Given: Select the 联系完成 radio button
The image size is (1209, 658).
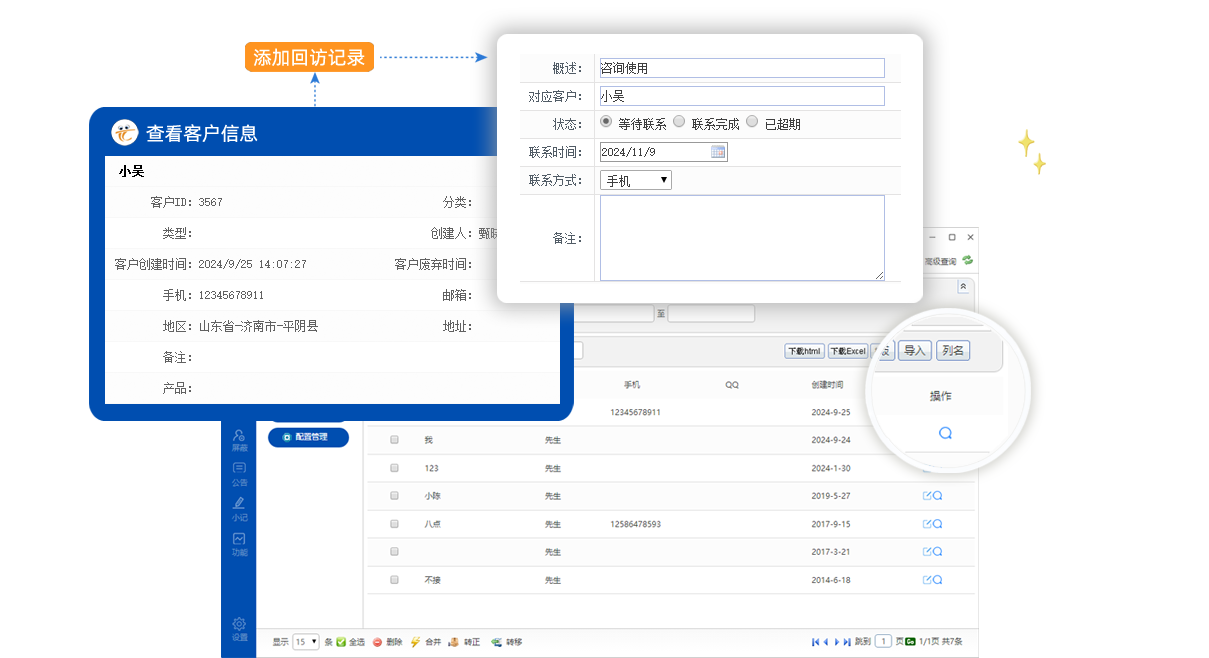Looking at the screenshot, I should (x=679, y=122).
